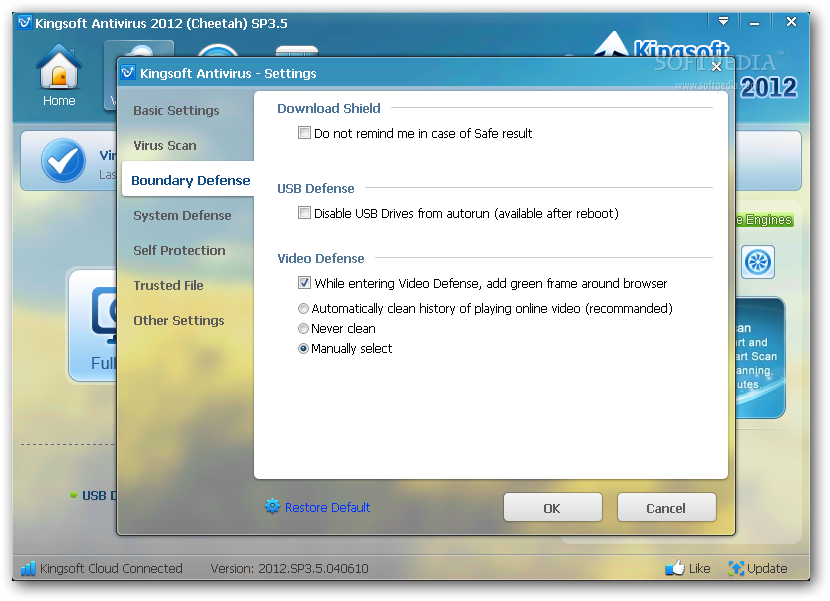Uncheck add green frame around browser option
Image resolution: width=830 pixels, height=601 pixels.
tap(304, 283)
